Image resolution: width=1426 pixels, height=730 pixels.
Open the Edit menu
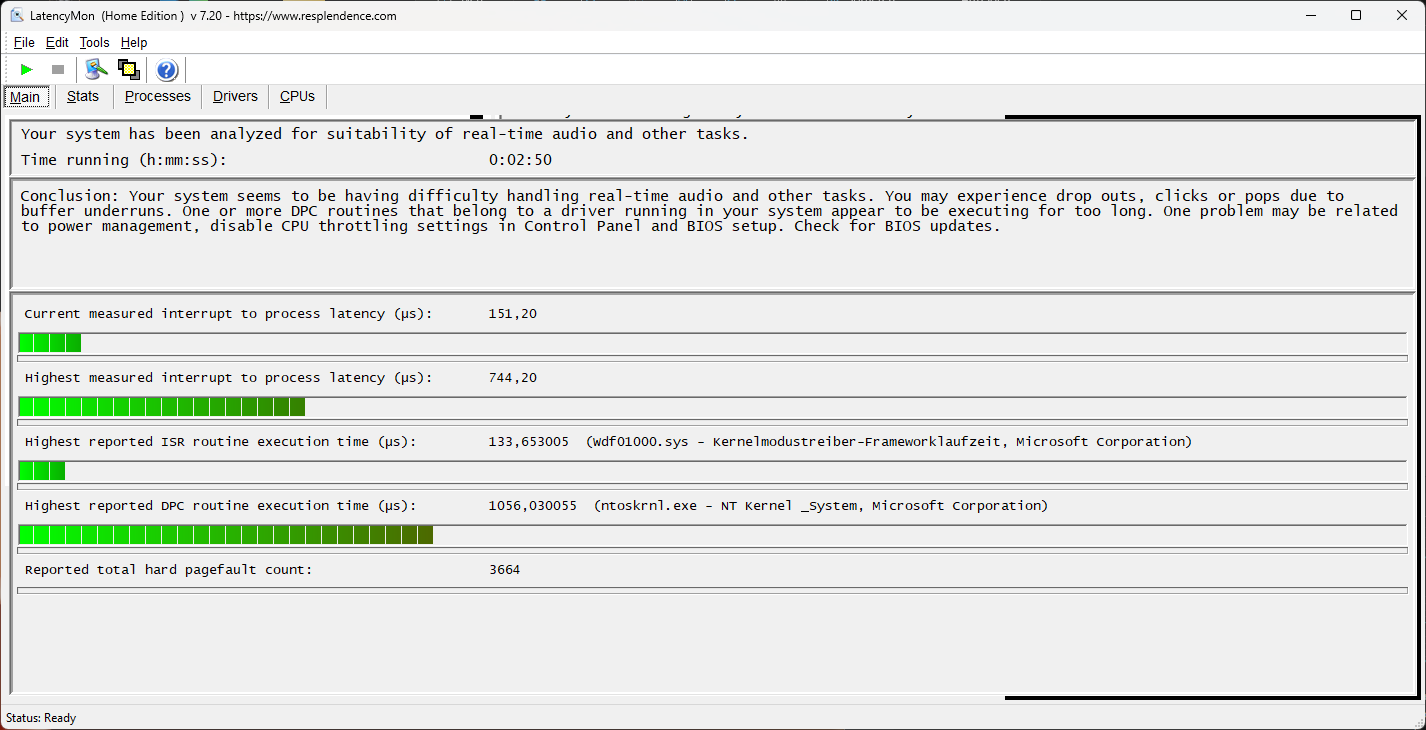pos(57,42)
